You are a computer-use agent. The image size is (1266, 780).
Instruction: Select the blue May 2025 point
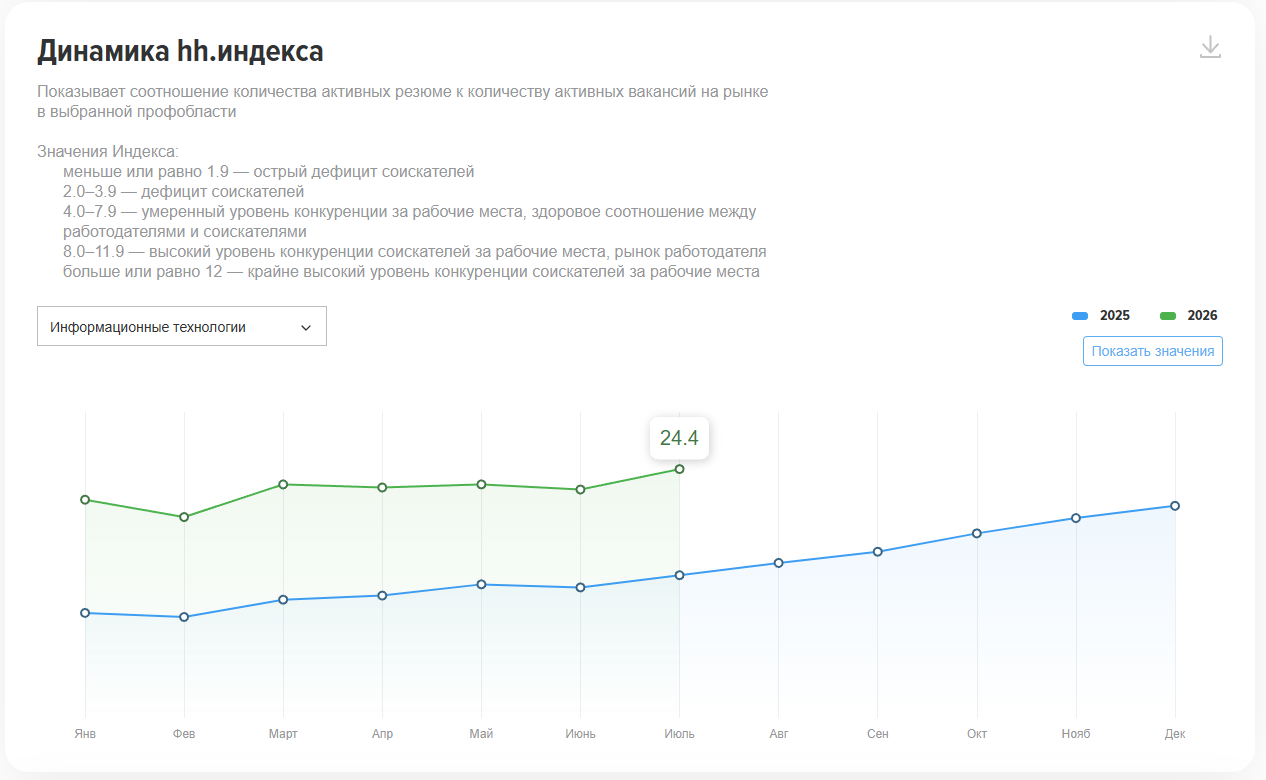(x=481, y=584)
